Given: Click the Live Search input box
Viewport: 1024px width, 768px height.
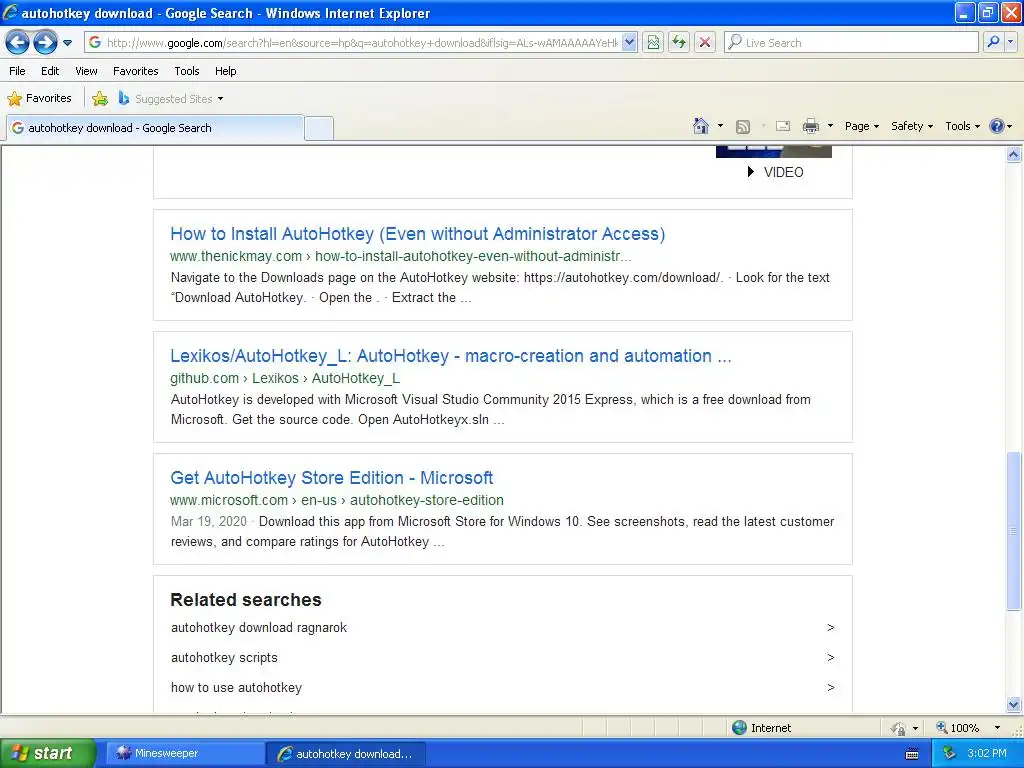Looking at the screenshot, I should [851, 43].
